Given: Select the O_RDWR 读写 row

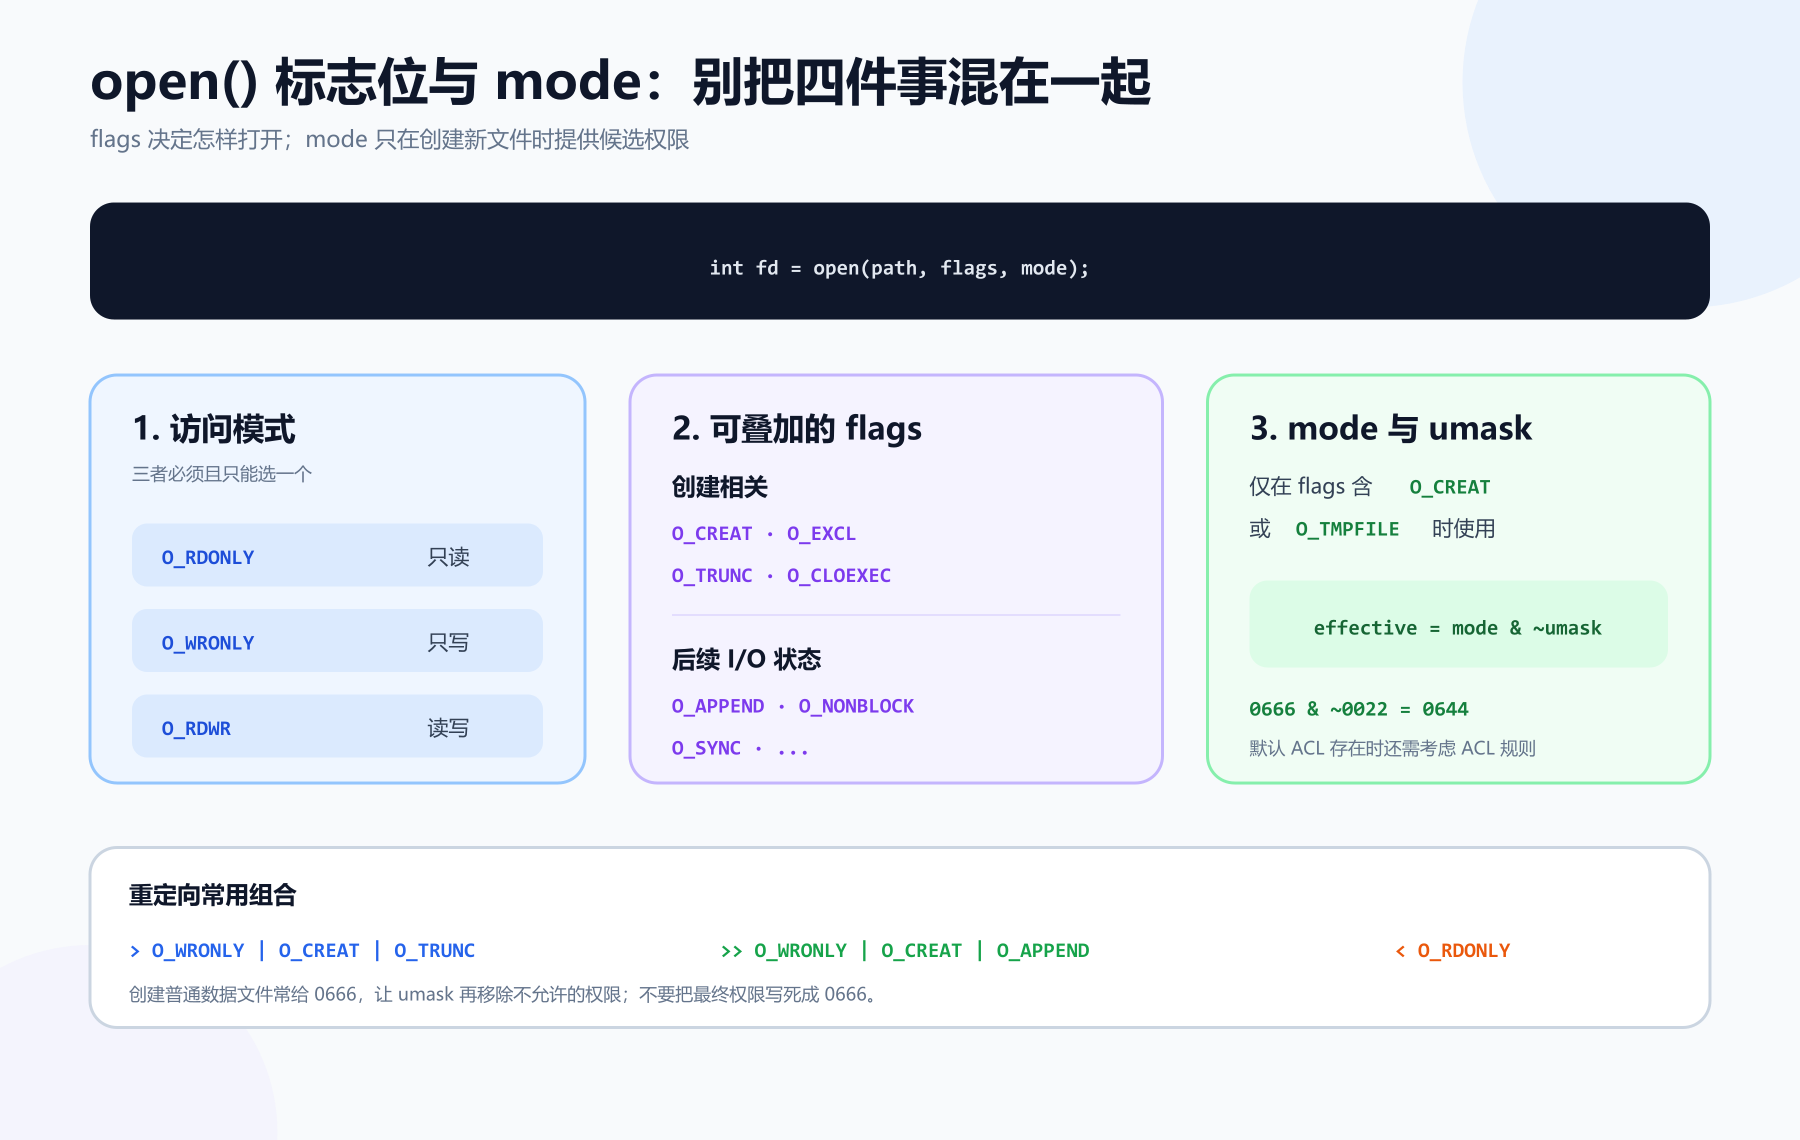Looking at the screenshot, I should coord(337,727).
